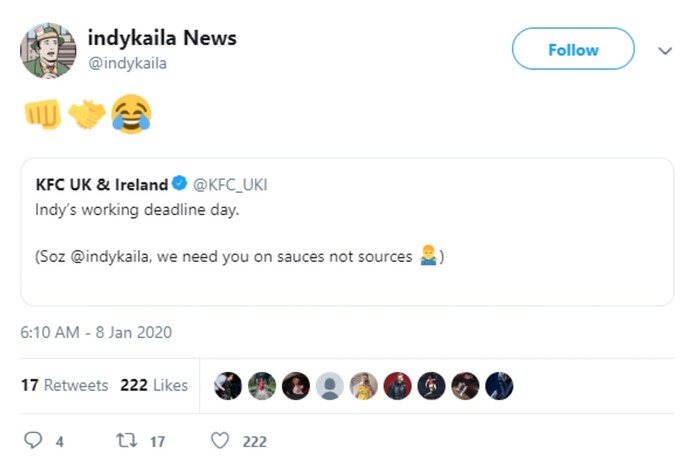Image resolution: width=690 pixels, height=472 pixels.
Task: Click the handshake emoji
Action: click(x=87, y=114)
